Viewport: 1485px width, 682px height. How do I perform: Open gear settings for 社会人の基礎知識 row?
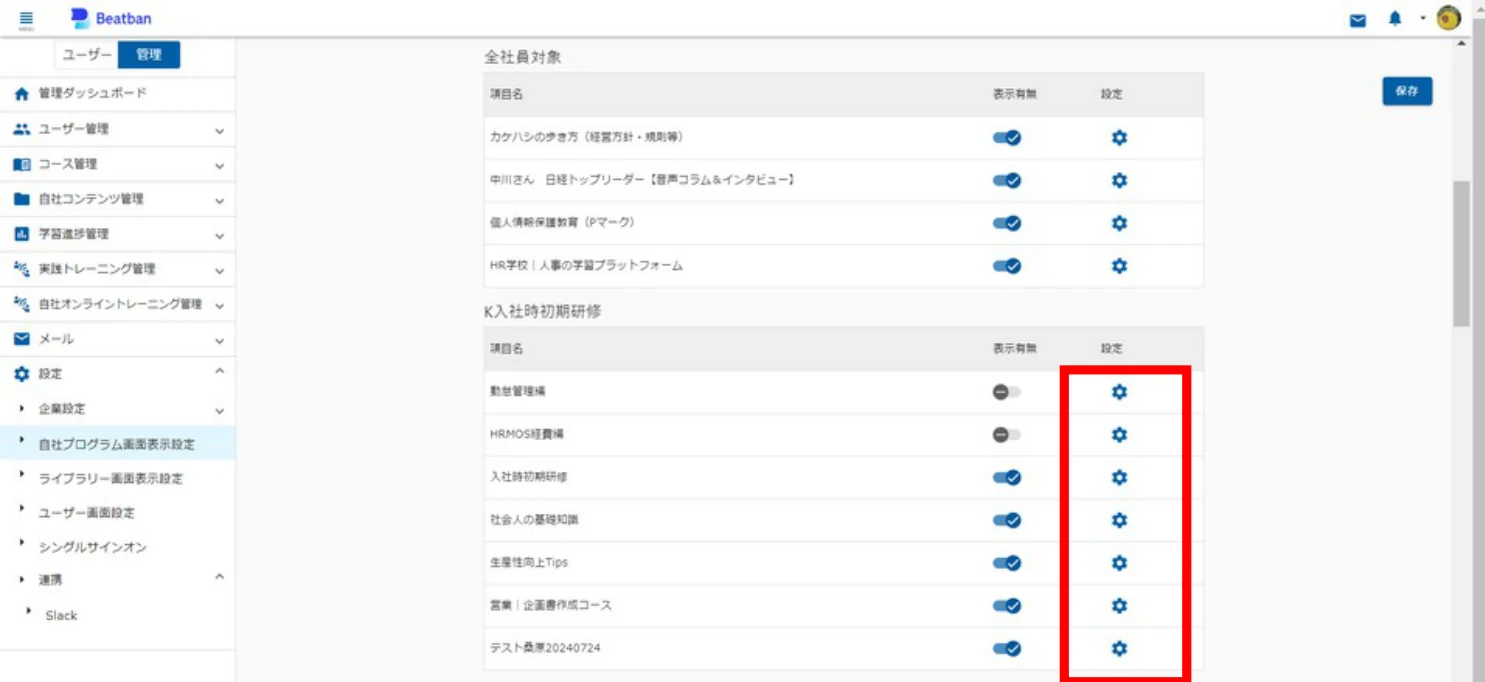pos(1119,520)
